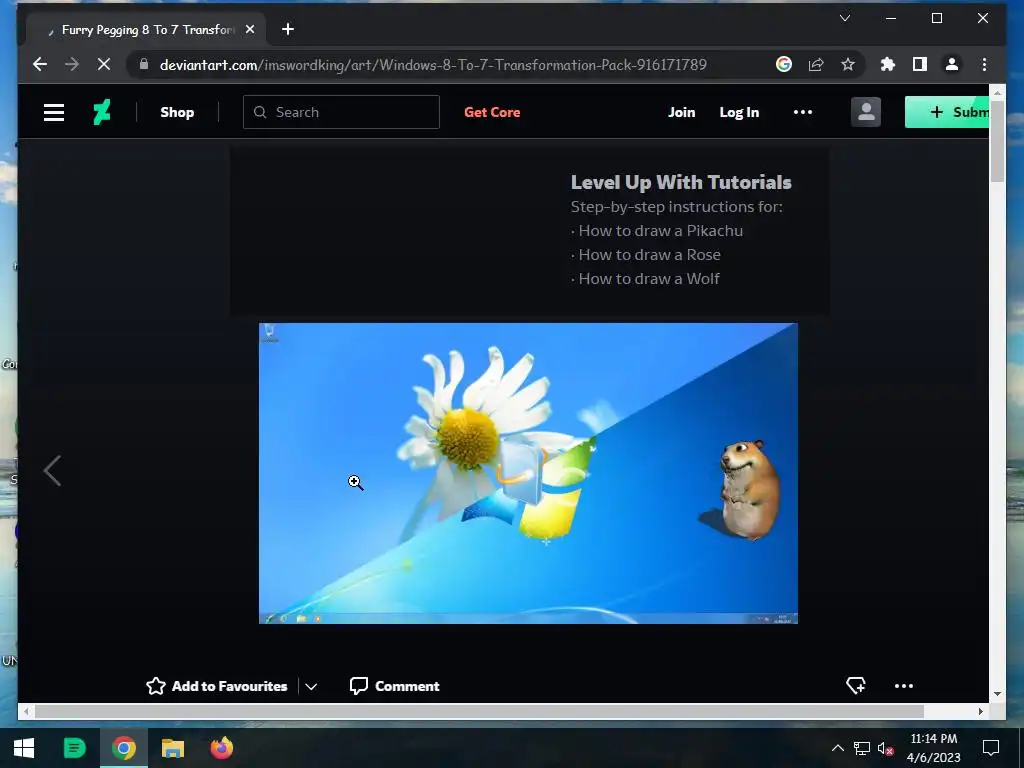Click the browser forward arrow

72,65
